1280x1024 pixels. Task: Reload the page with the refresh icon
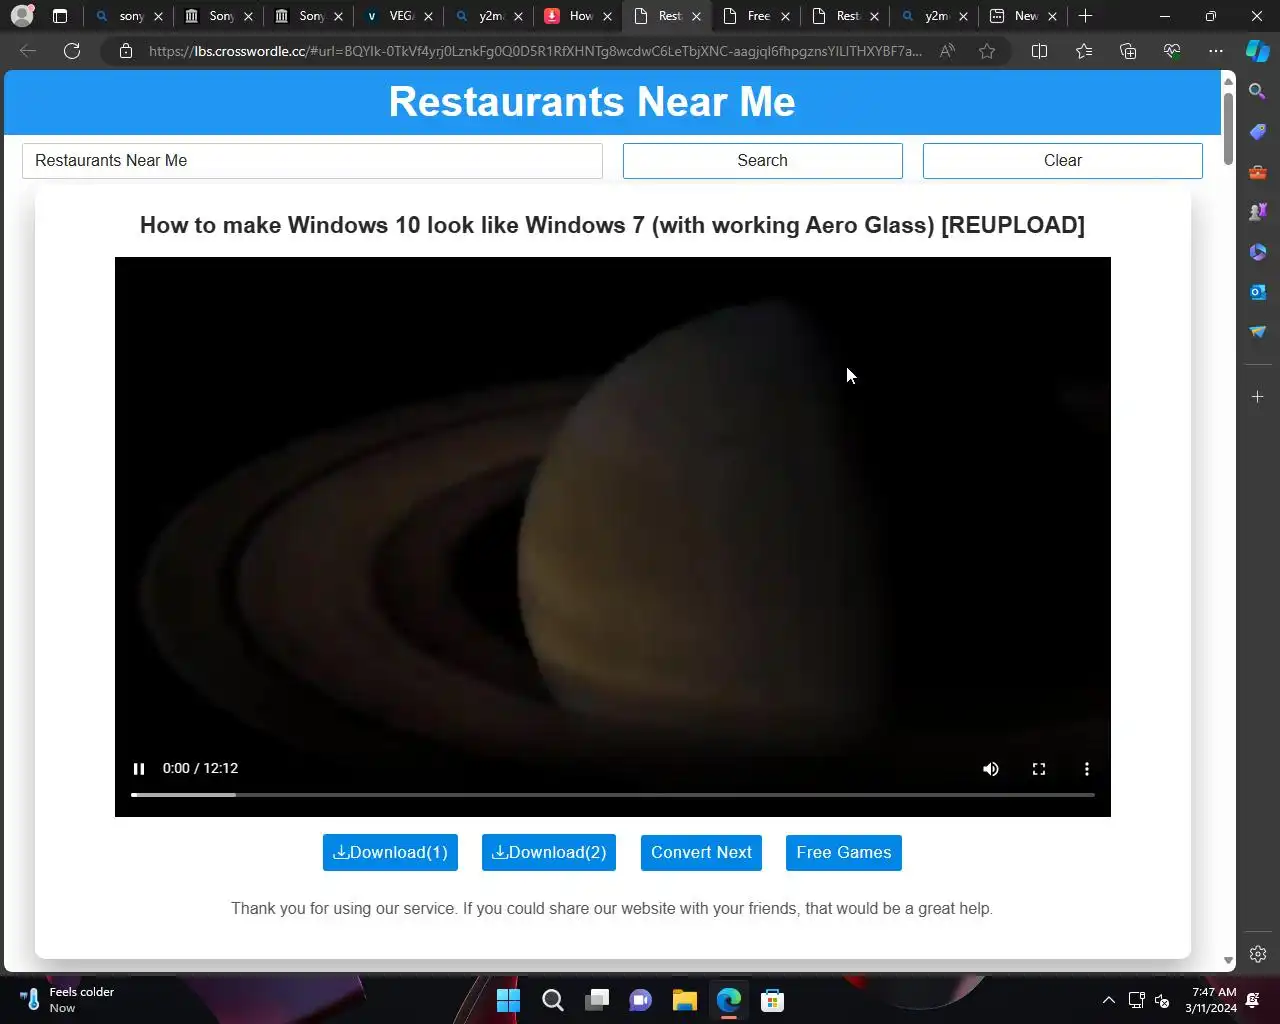pyautogui.click(x=72, y=51)
